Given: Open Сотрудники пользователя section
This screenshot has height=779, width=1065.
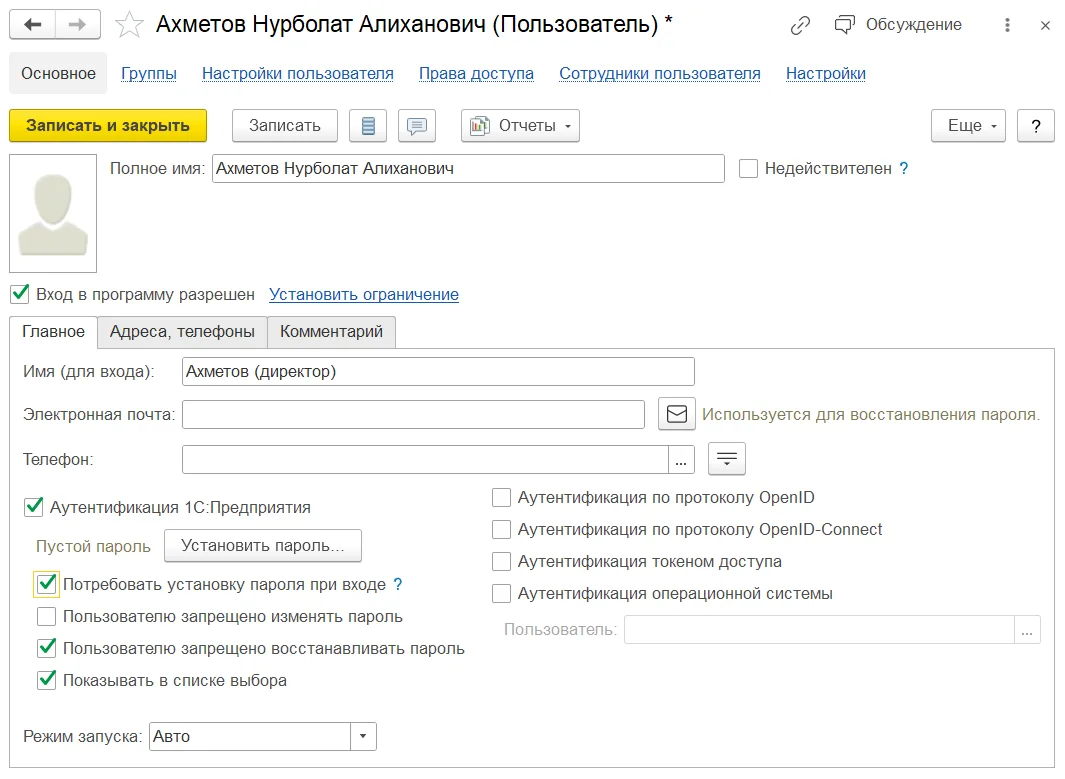Looking at the screenshot, I should 660,73.
